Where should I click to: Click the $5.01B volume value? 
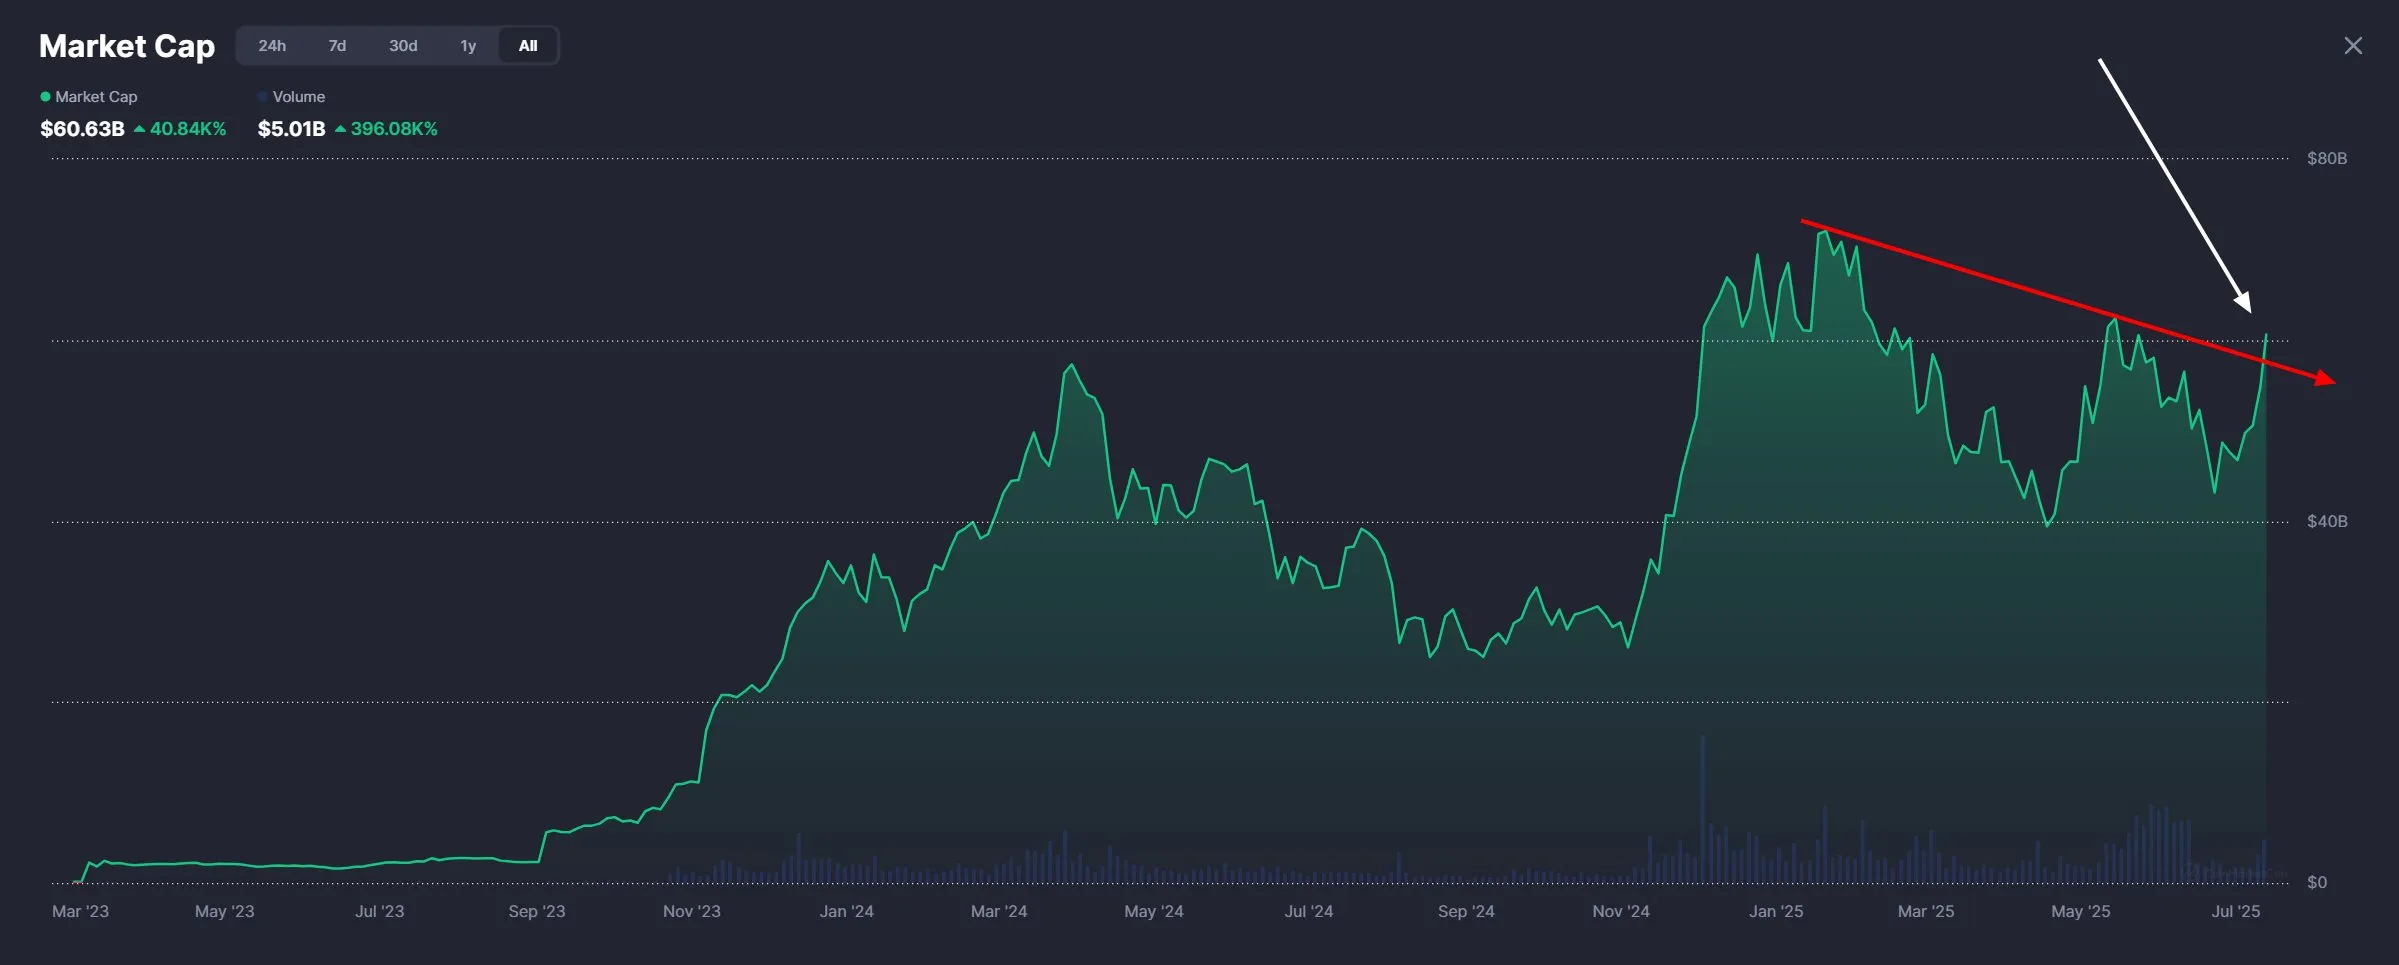point(291,129)
